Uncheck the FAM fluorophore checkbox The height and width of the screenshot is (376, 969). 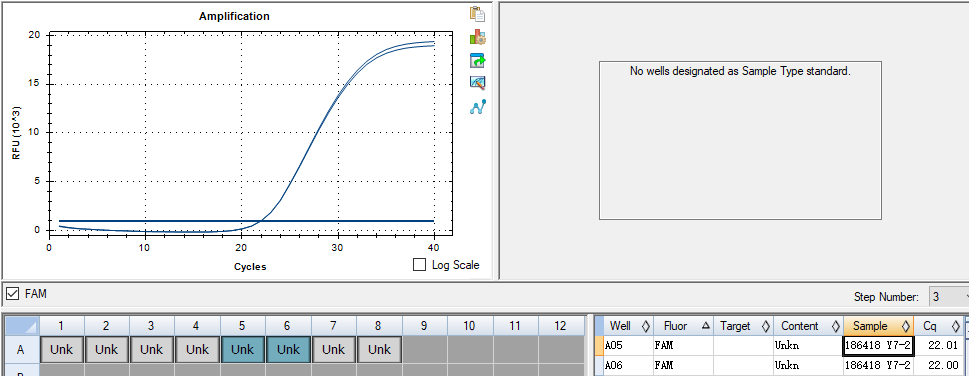[x=12, y=294]
